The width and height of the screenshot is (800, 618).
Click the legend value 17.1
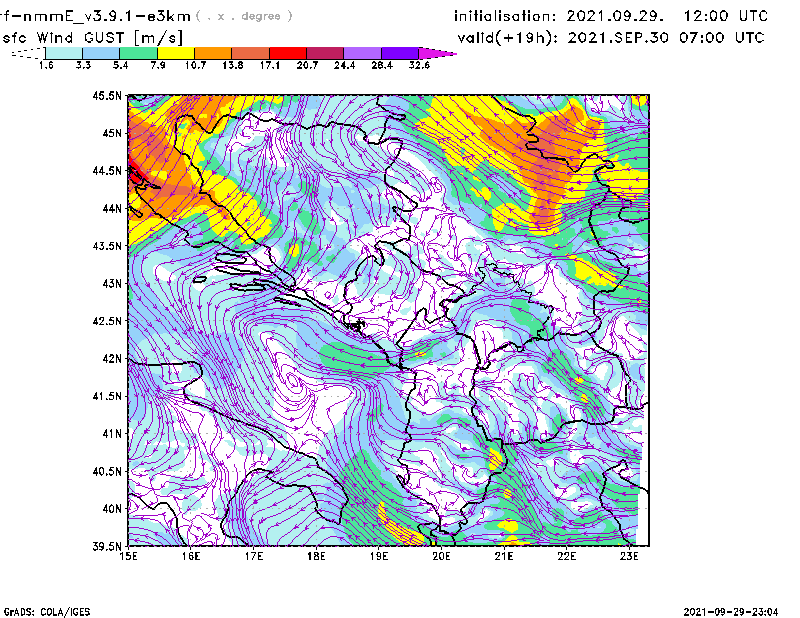click(270, 65)
